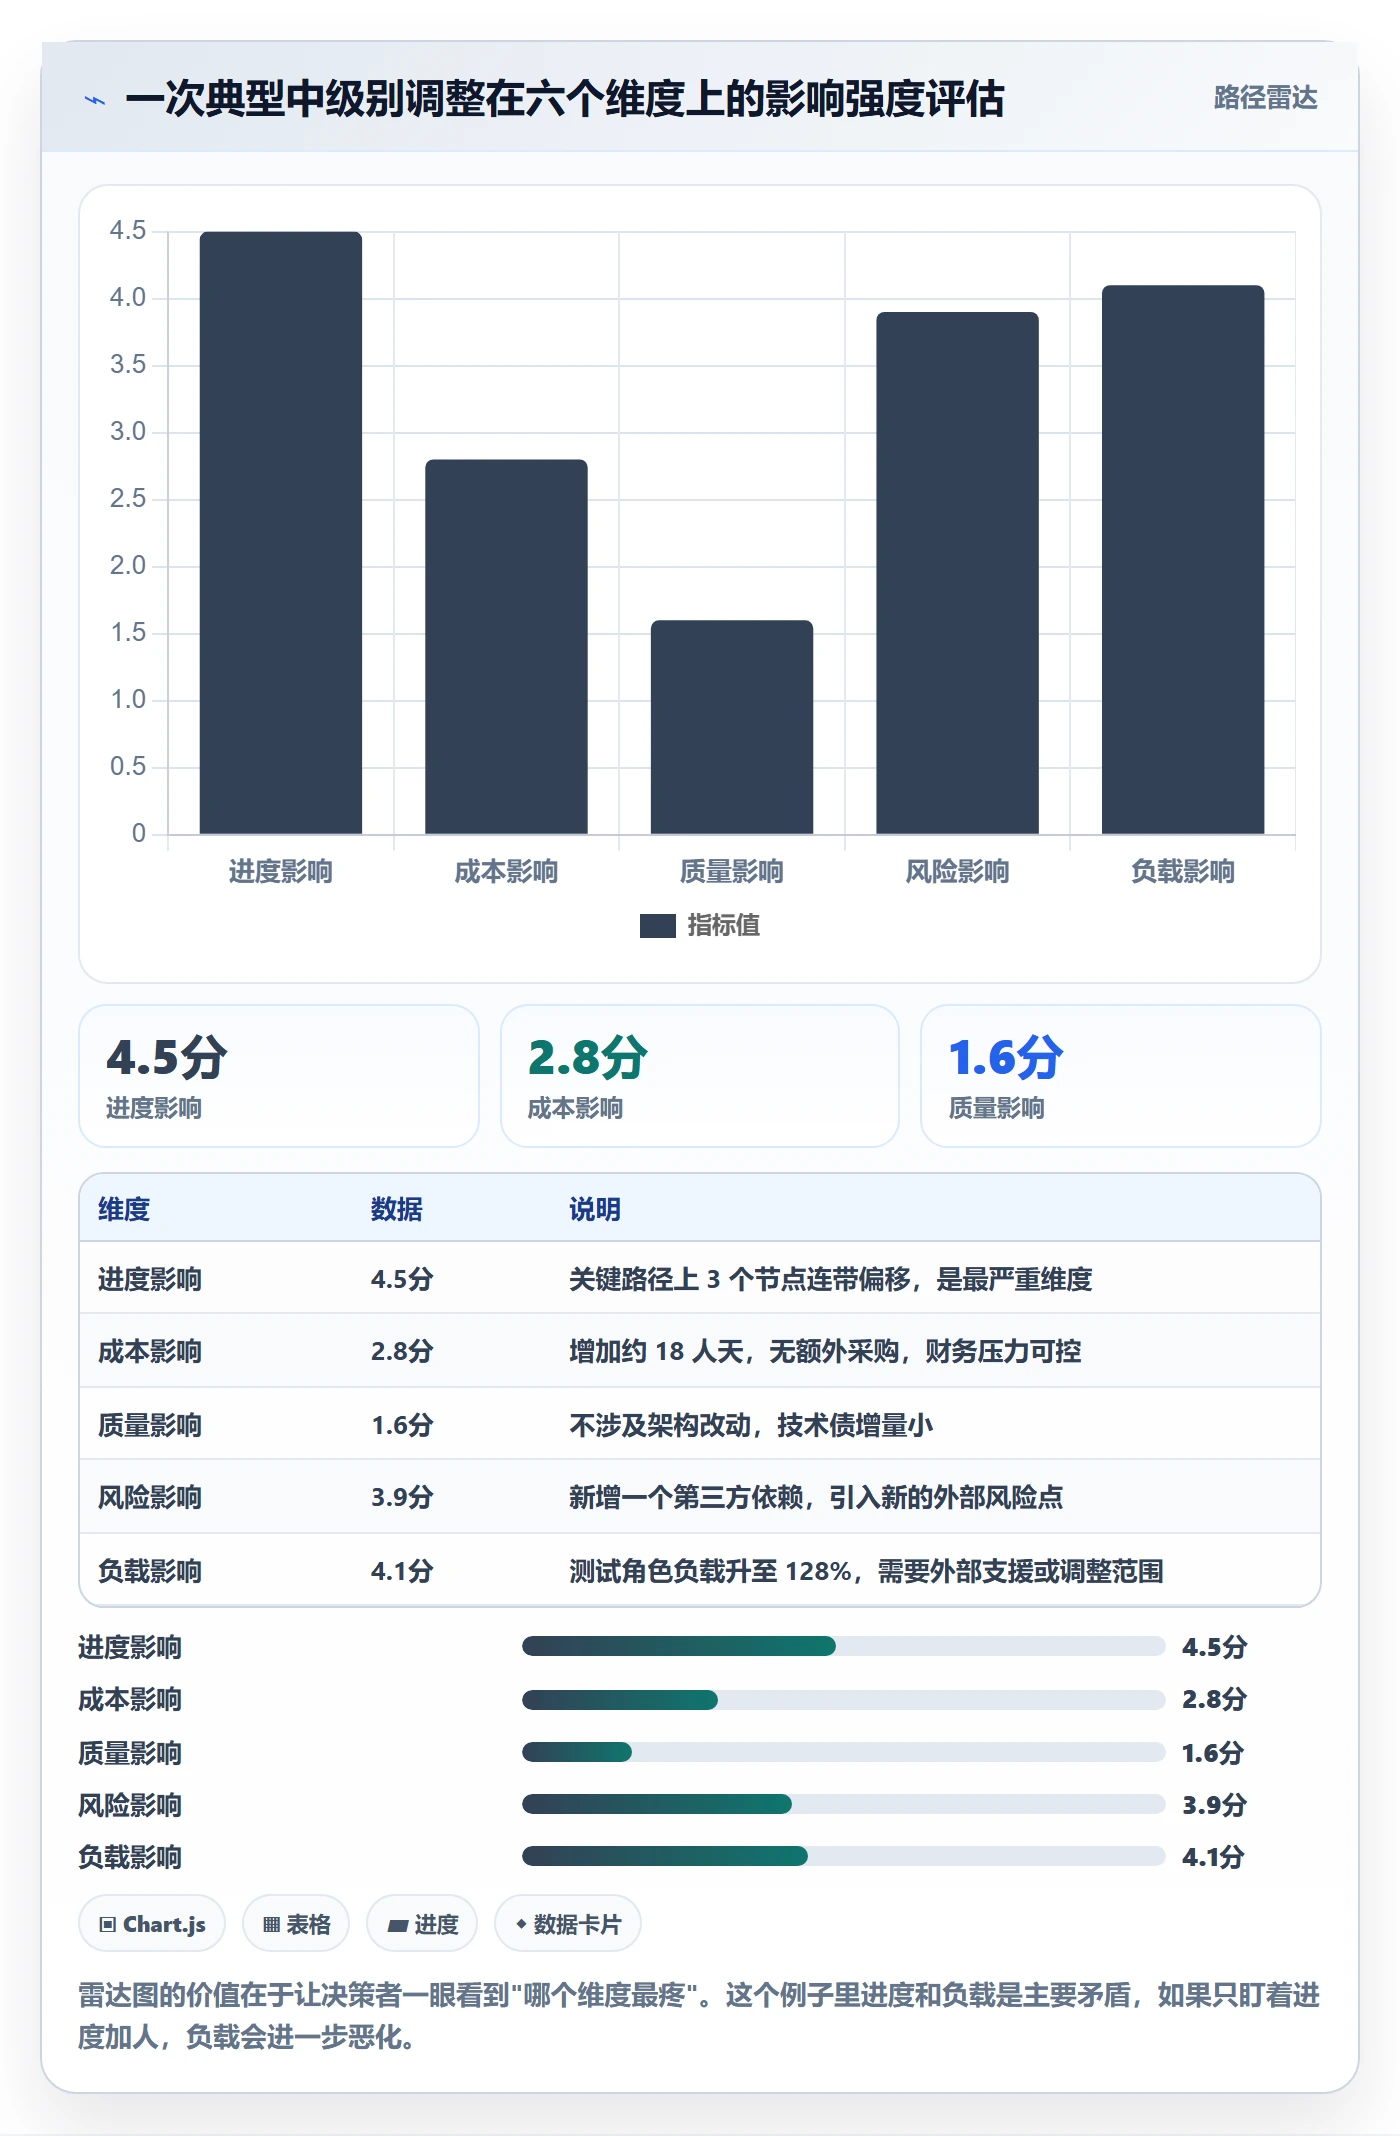Click the table note starting 测试角色负载升至 128%
Viewport: 1400px width, 2136px height.
866,1571
